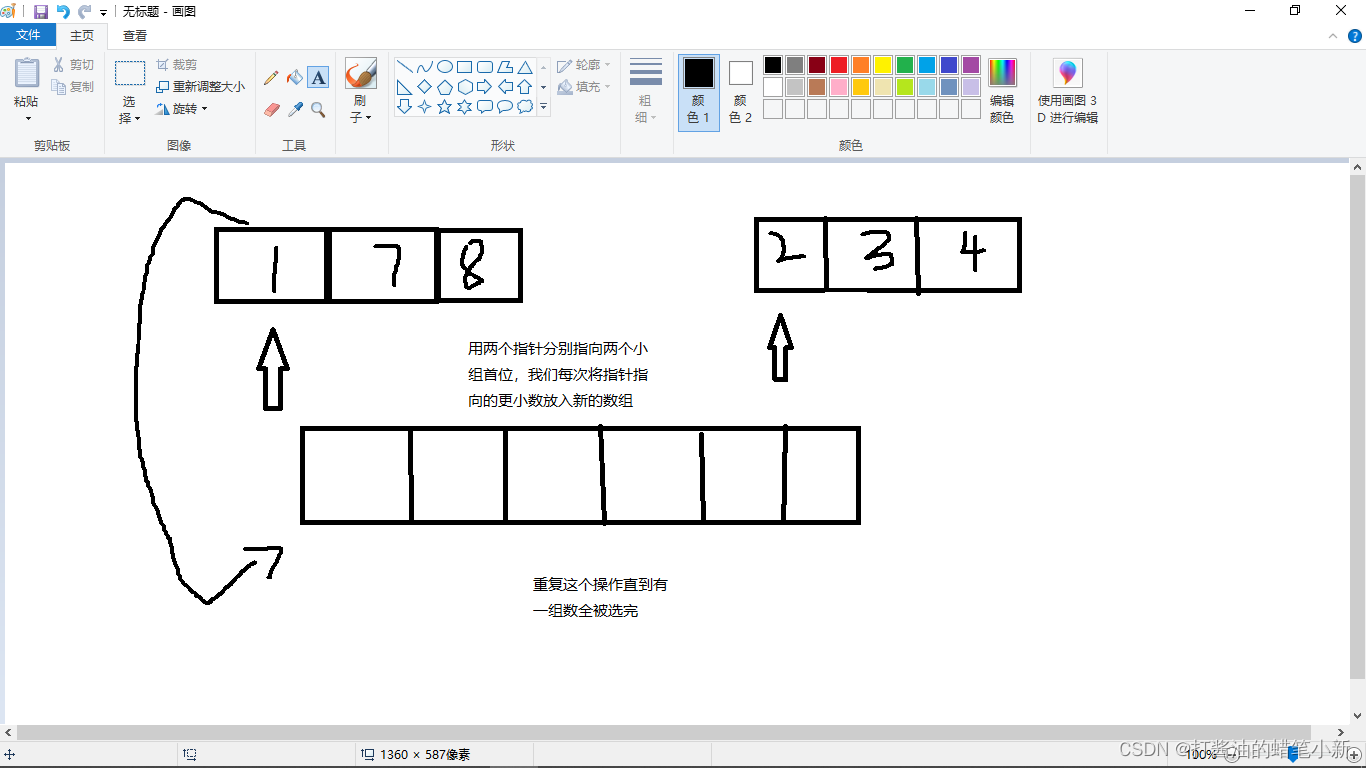
Task: Click the 1360 × 587像素 status text
Action: pos(425,755)
